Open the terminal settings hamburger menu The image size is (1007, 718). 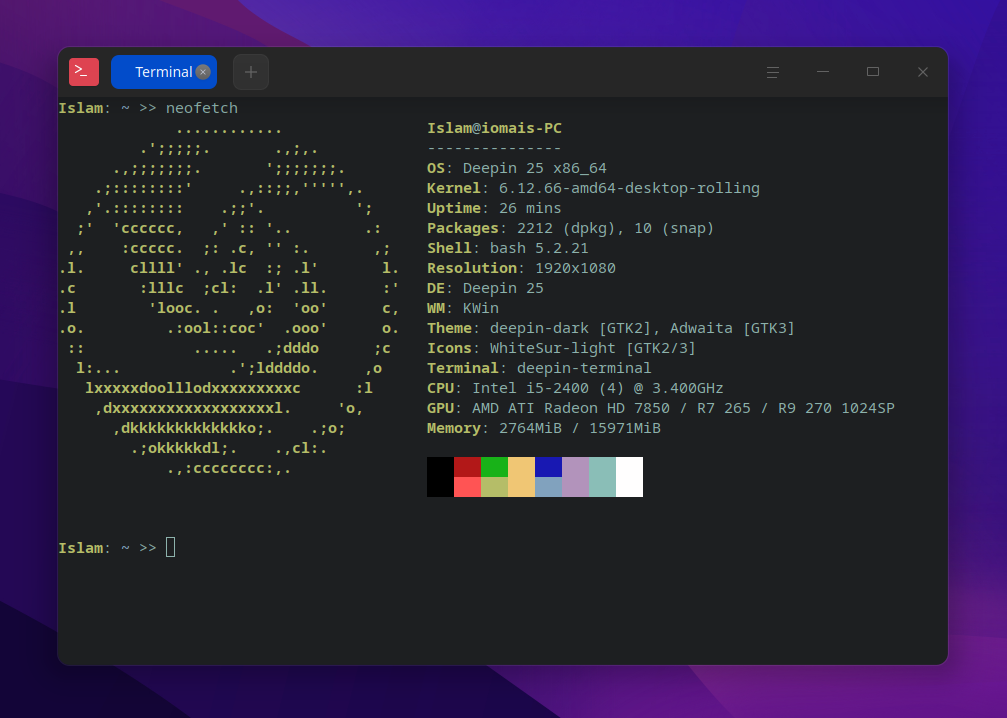(x=773, y=71)
